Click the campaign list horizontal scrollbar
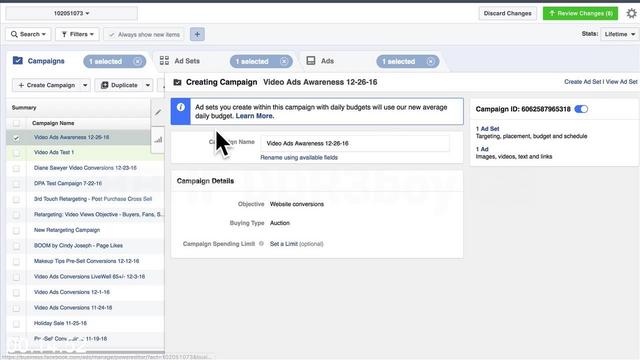 point(86,352)
